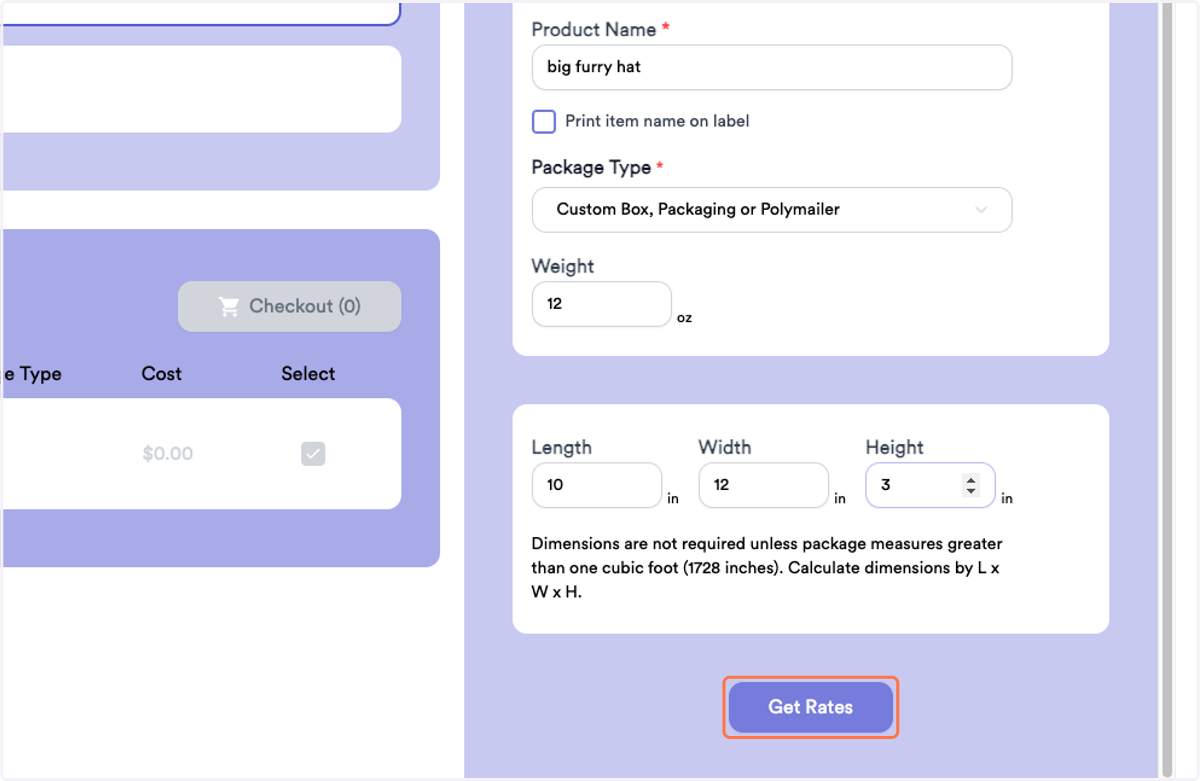Click the Height input field
The image size is (1200, 781).
tap(930, 485)
